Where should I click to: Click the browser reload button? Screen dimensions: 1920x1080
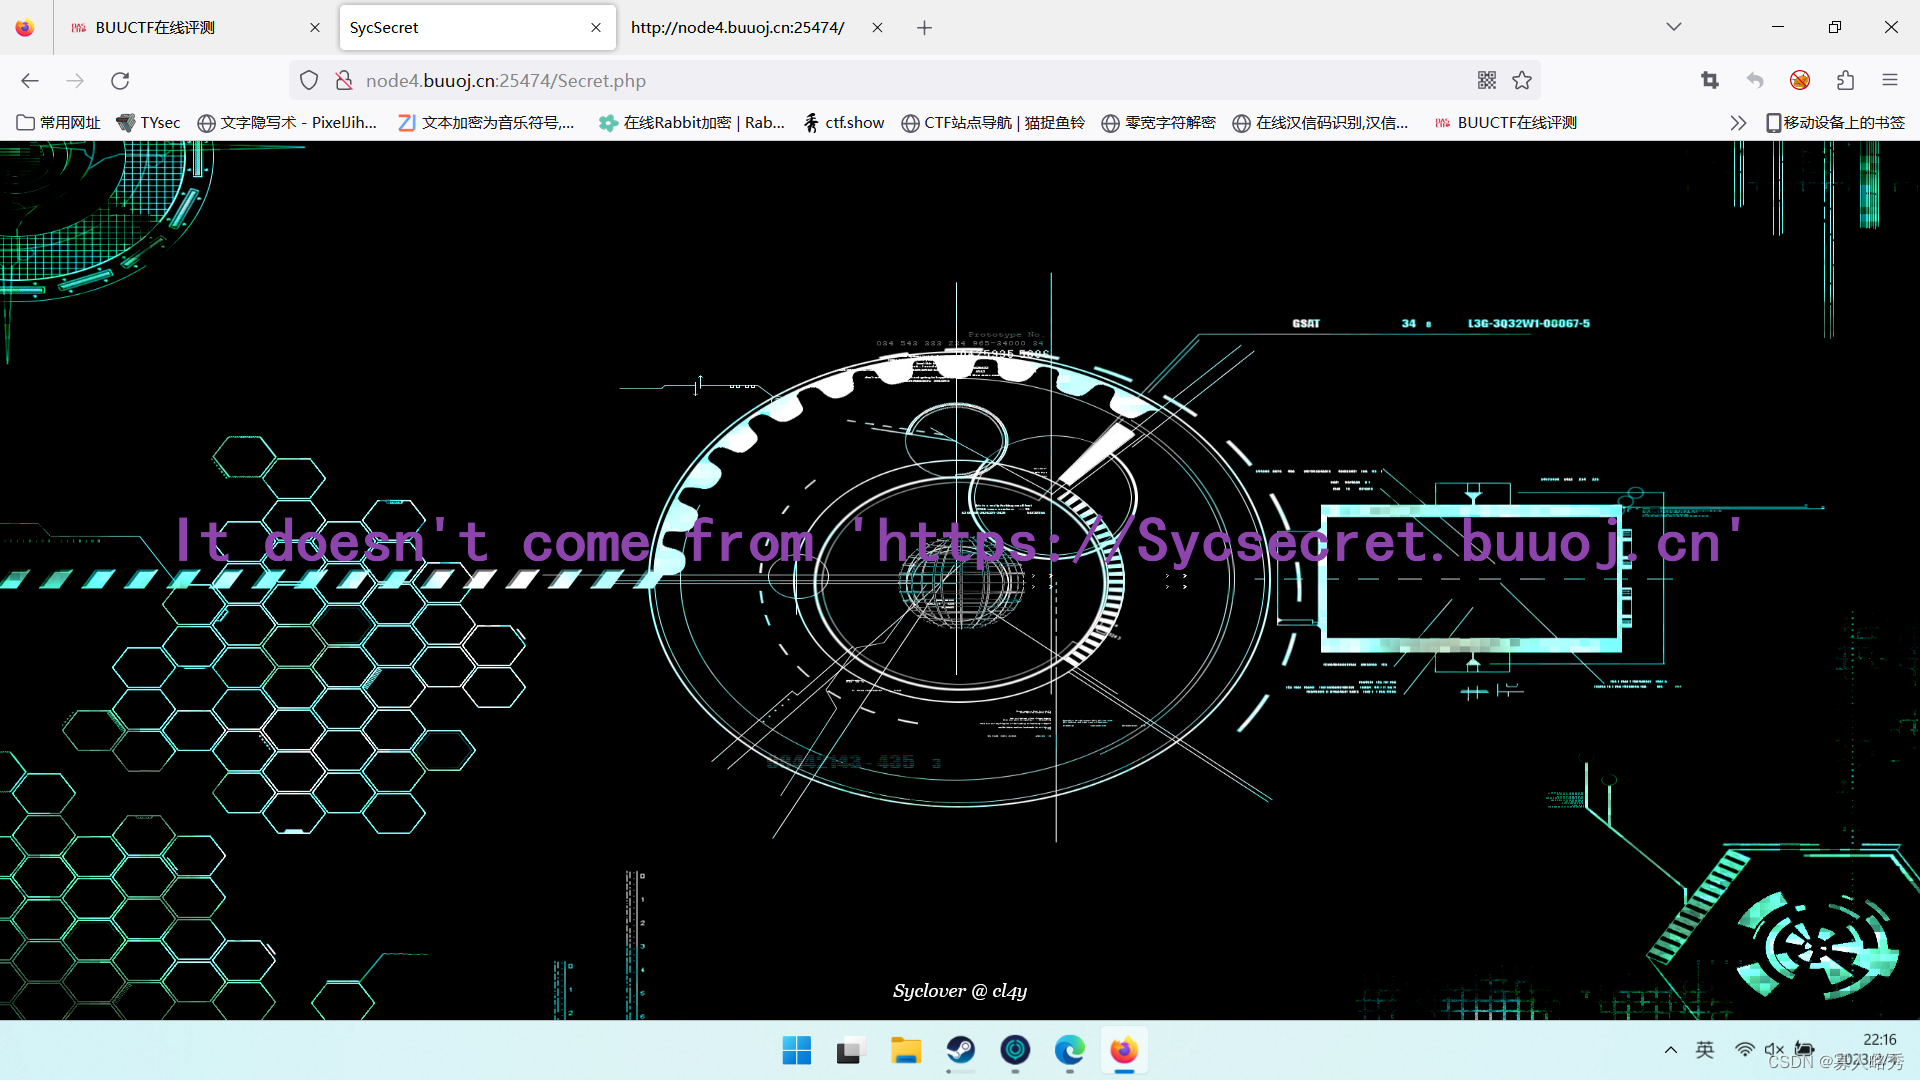(120, 81)
